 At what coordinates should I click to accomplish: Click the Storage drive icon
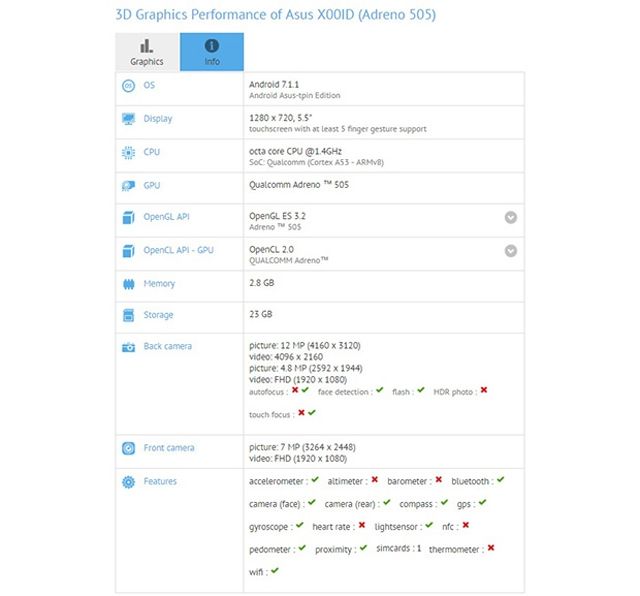pyautogui.click(x=129, y=316)
